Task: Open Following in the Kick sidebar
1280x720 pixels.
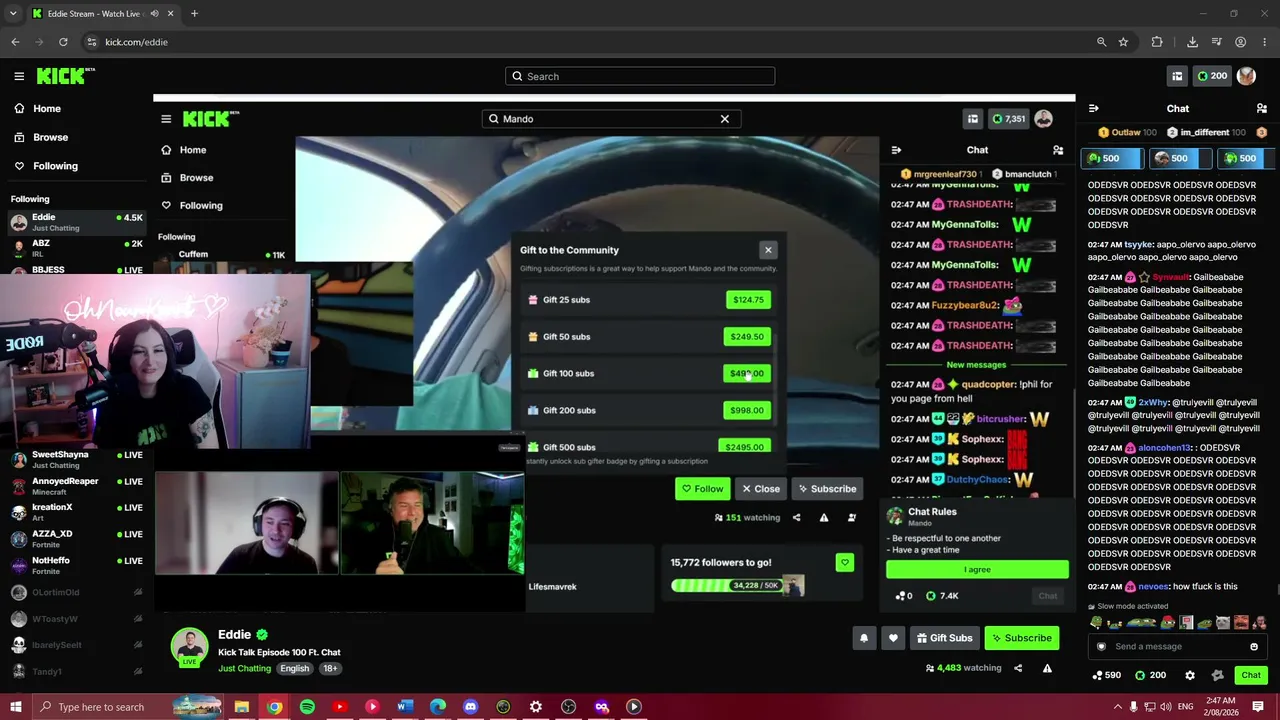Action: (45, 166)
